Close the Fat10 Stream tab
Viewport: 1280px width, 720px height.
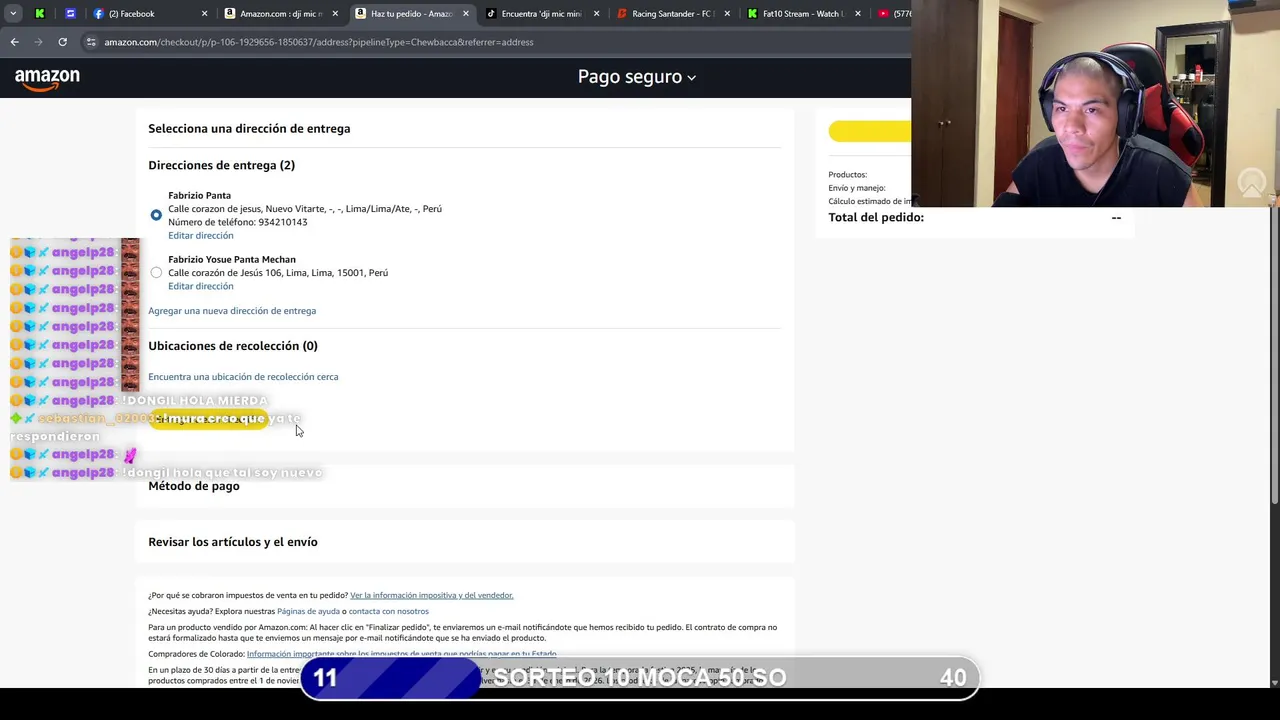point(857,14)
